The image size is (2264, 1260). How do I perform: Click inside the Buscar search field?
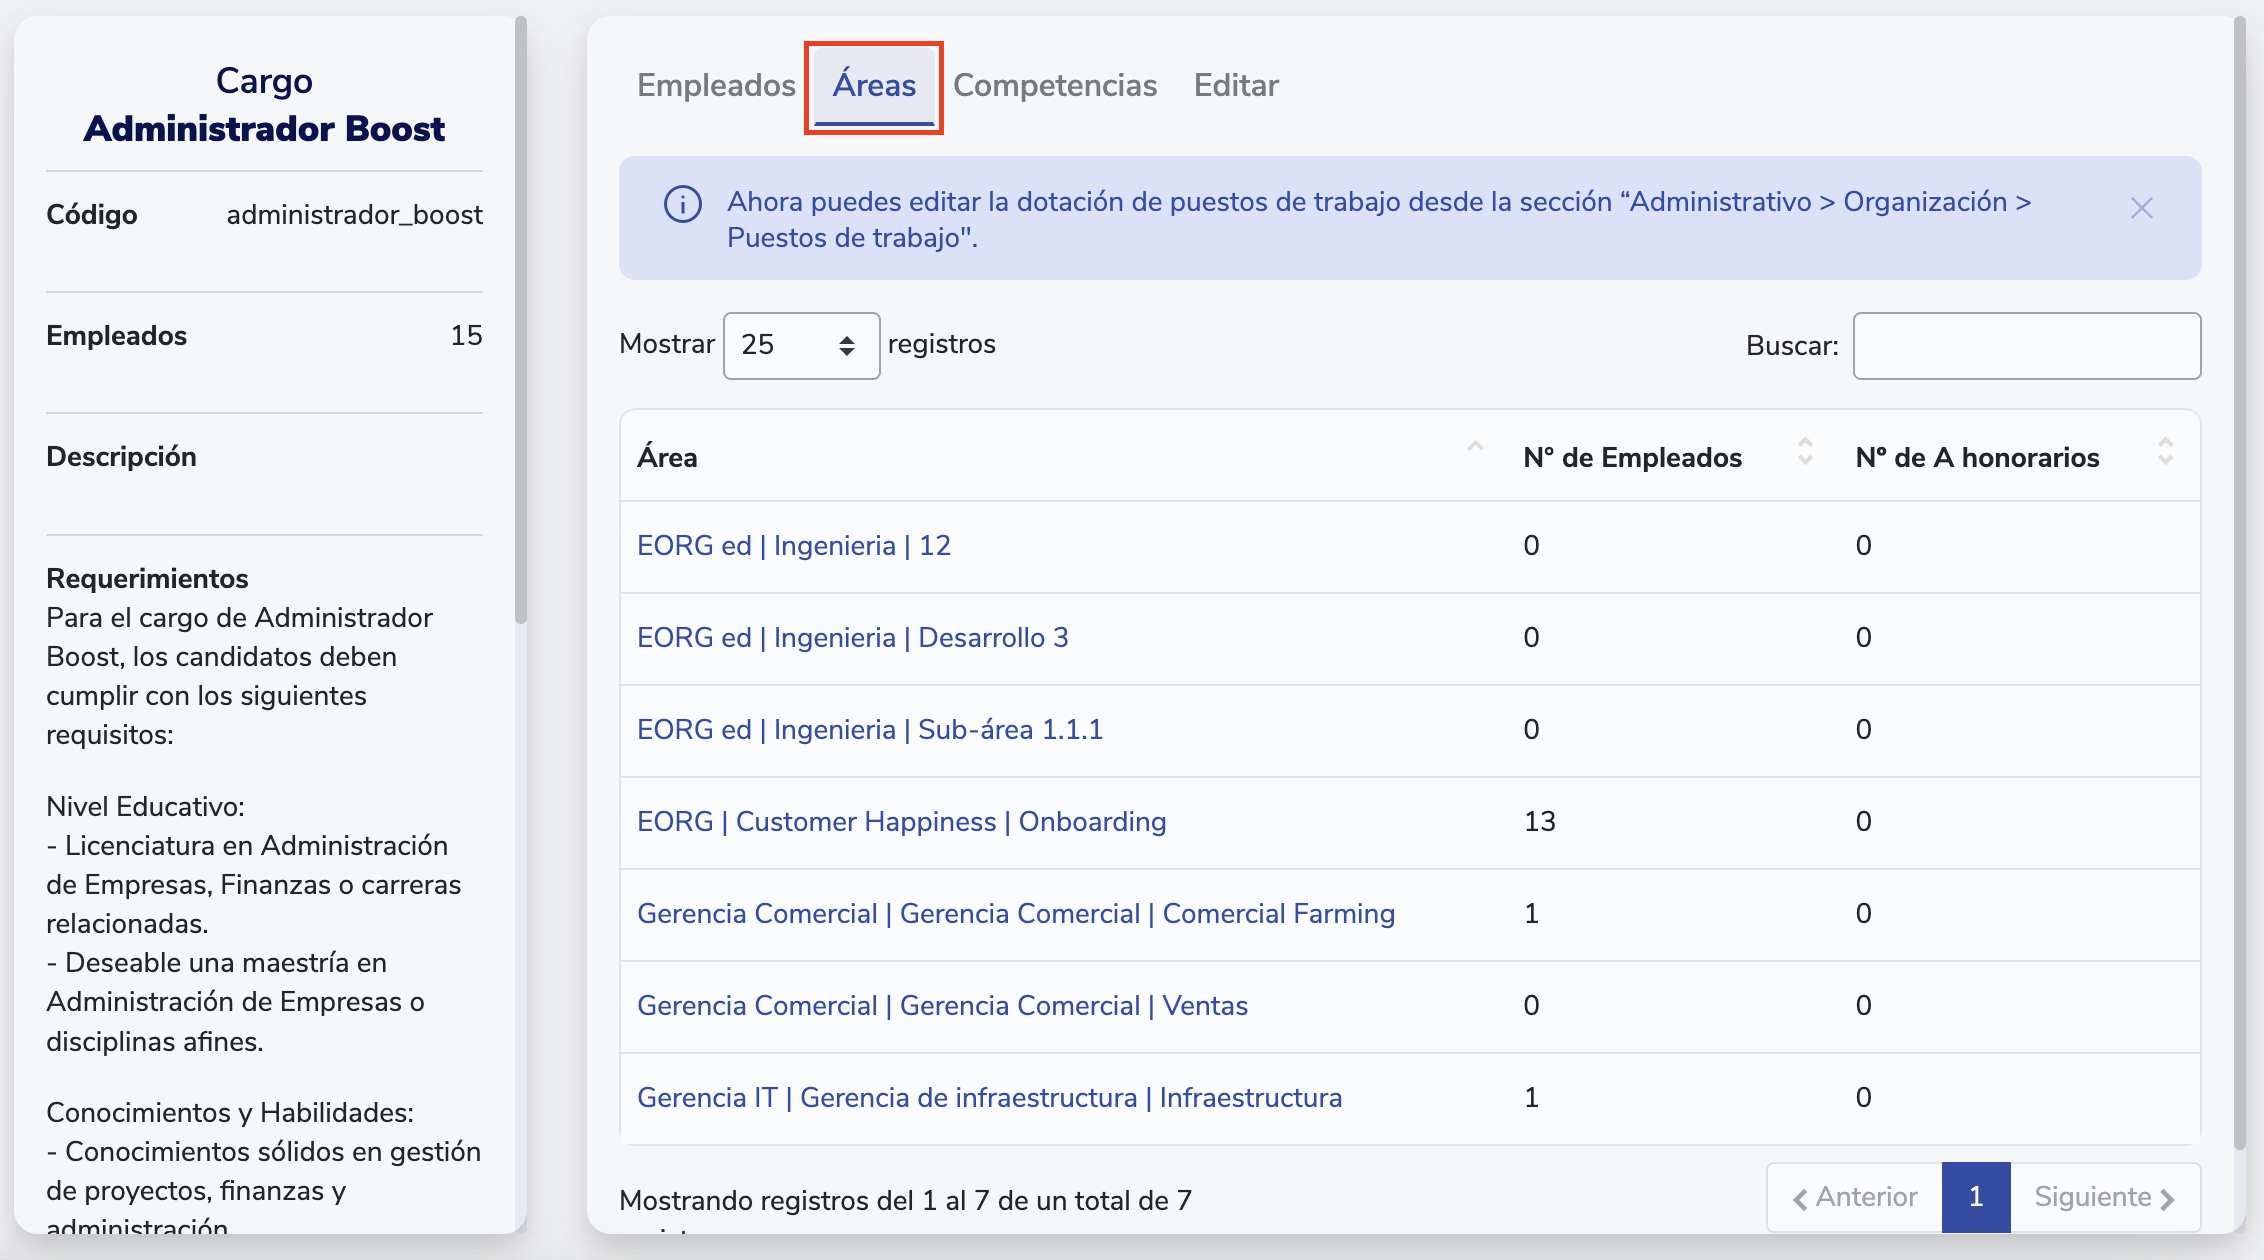[2026, 346]
